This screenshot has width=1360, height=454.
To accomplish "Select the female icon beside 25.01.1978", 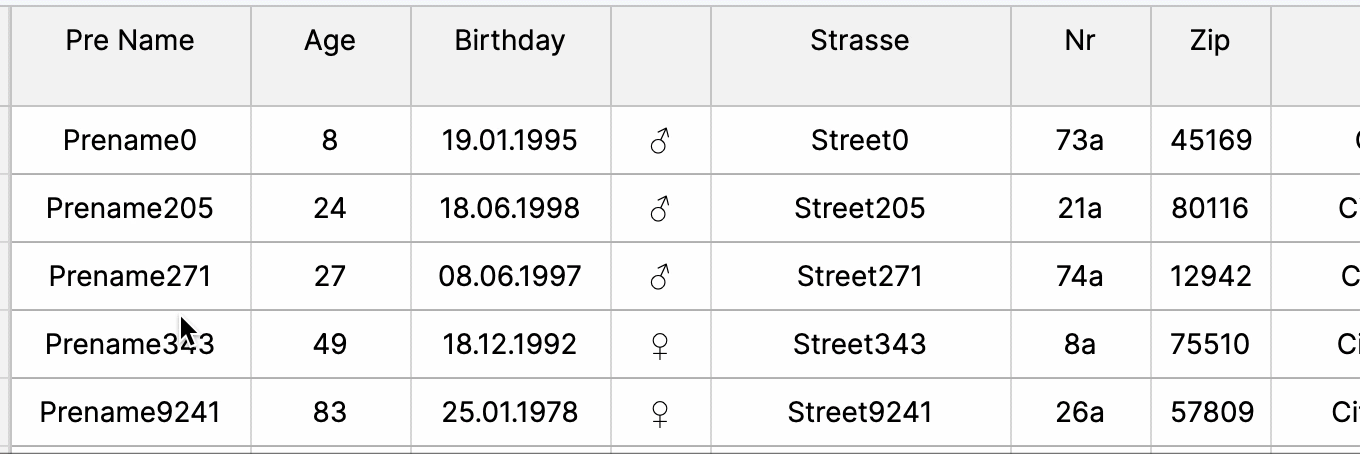I will tap(660, 413).
